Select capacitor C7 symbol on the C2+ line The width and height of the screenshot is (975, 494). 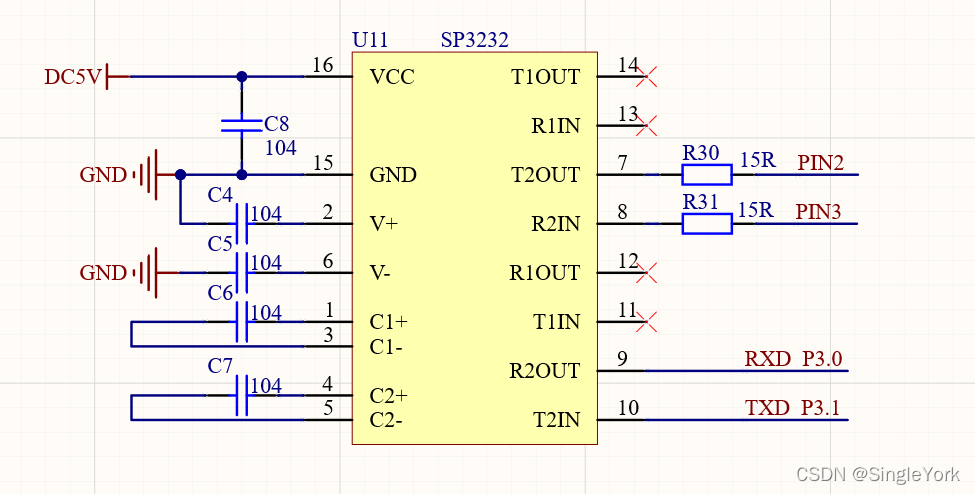point(242,395)
